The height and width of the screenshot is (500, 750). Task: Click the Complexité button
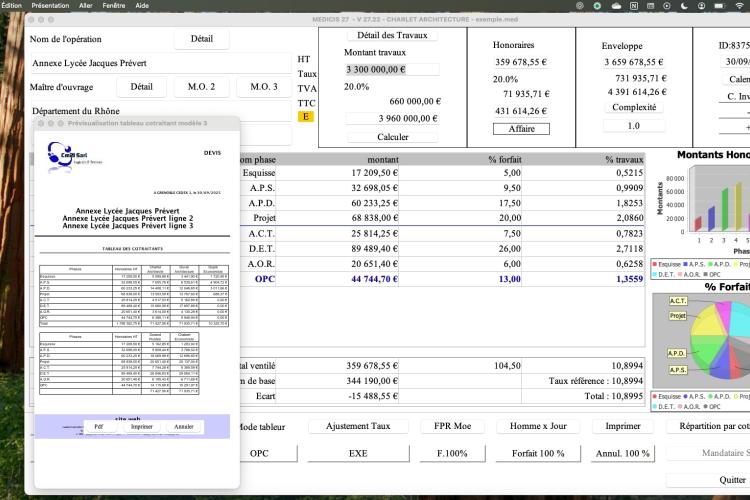[634, 107]
